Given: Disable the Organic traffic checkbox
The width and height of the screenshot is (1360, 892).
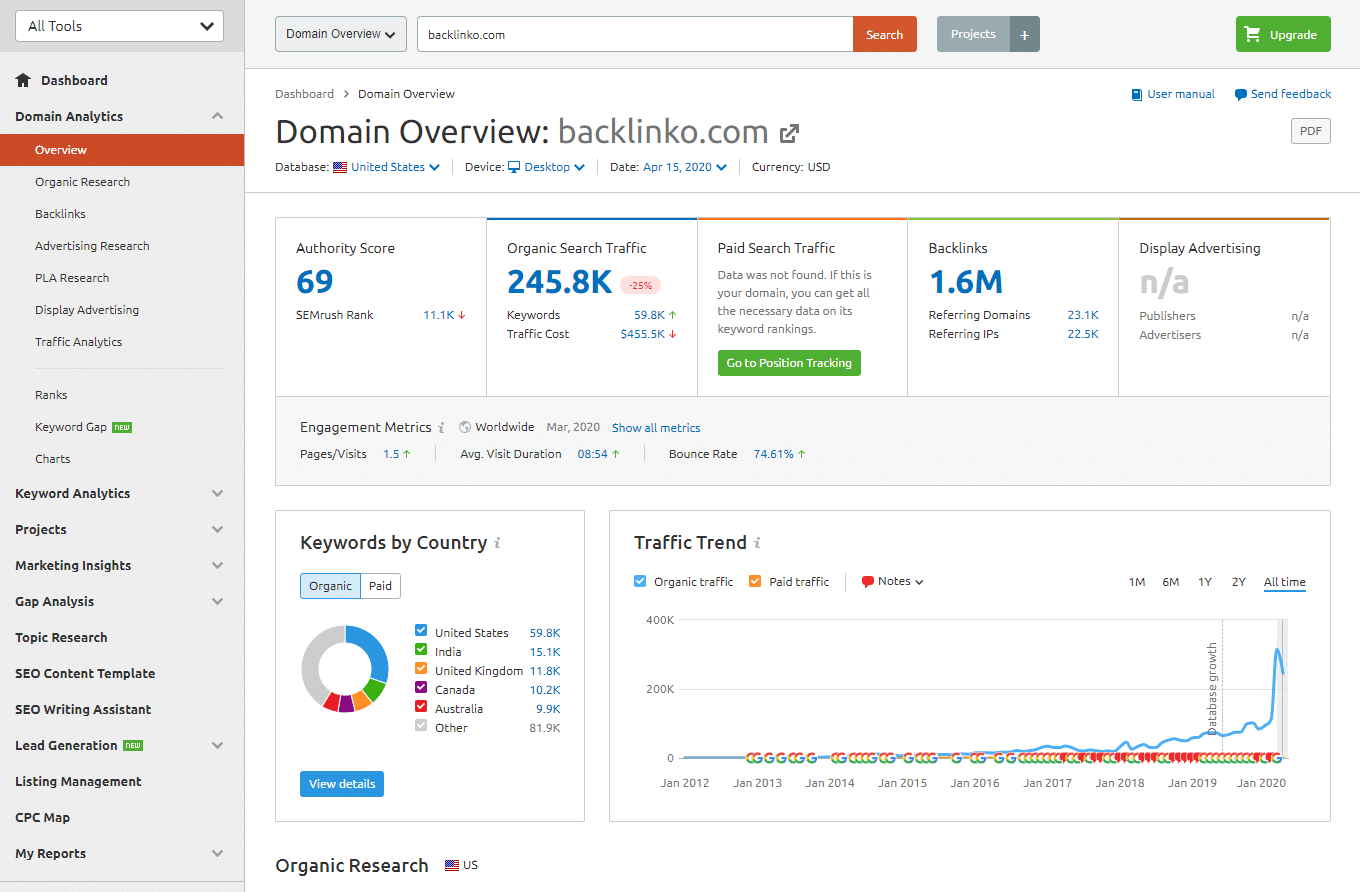Looking at the screenshot, I should pos(640,581).
